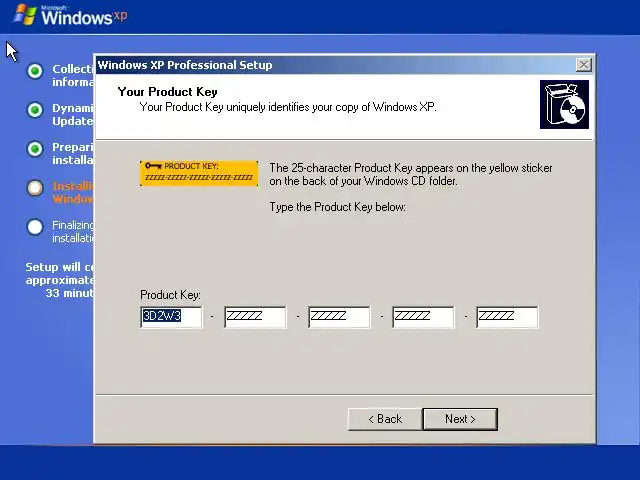Click the yellow Product Key sticker image

(199, 173)
